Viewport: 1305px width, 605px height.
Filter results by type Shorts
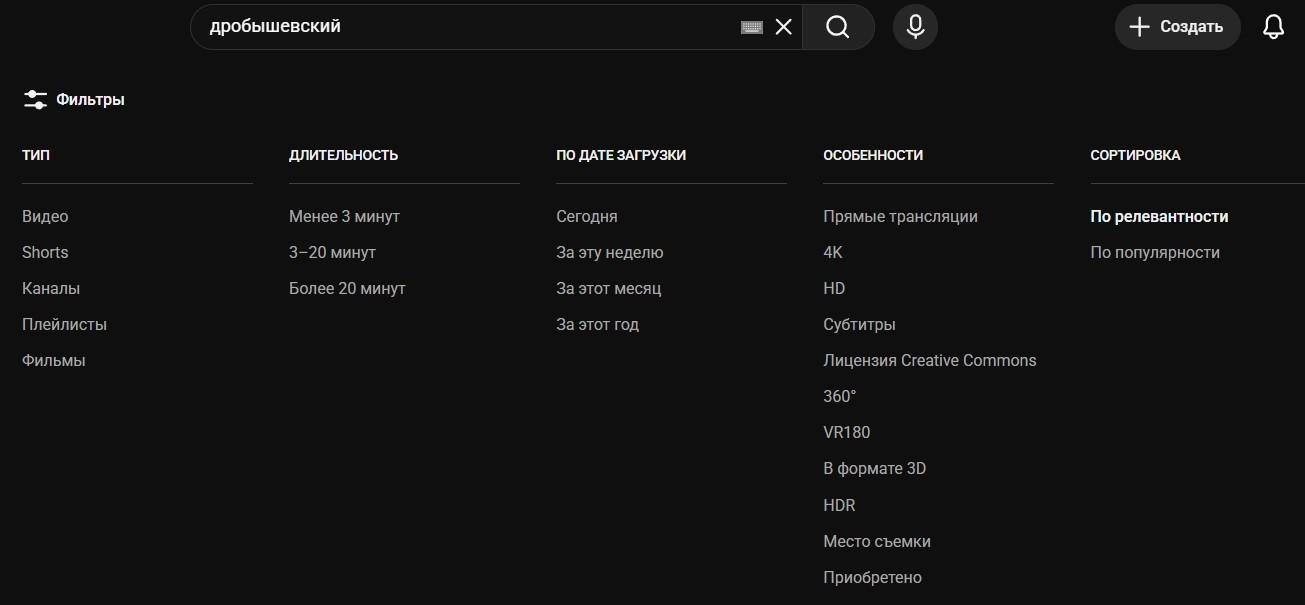[x=45, y=252]
